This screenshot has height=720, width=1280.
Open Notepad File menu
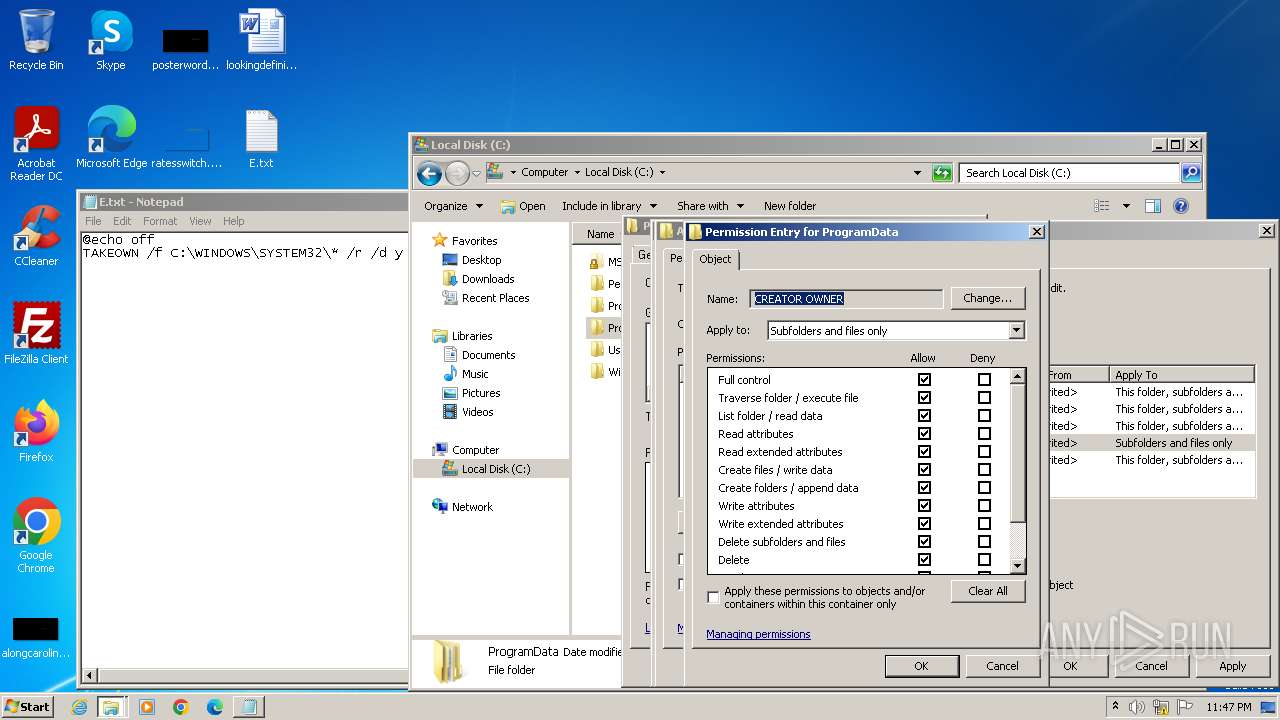(93, 221)
